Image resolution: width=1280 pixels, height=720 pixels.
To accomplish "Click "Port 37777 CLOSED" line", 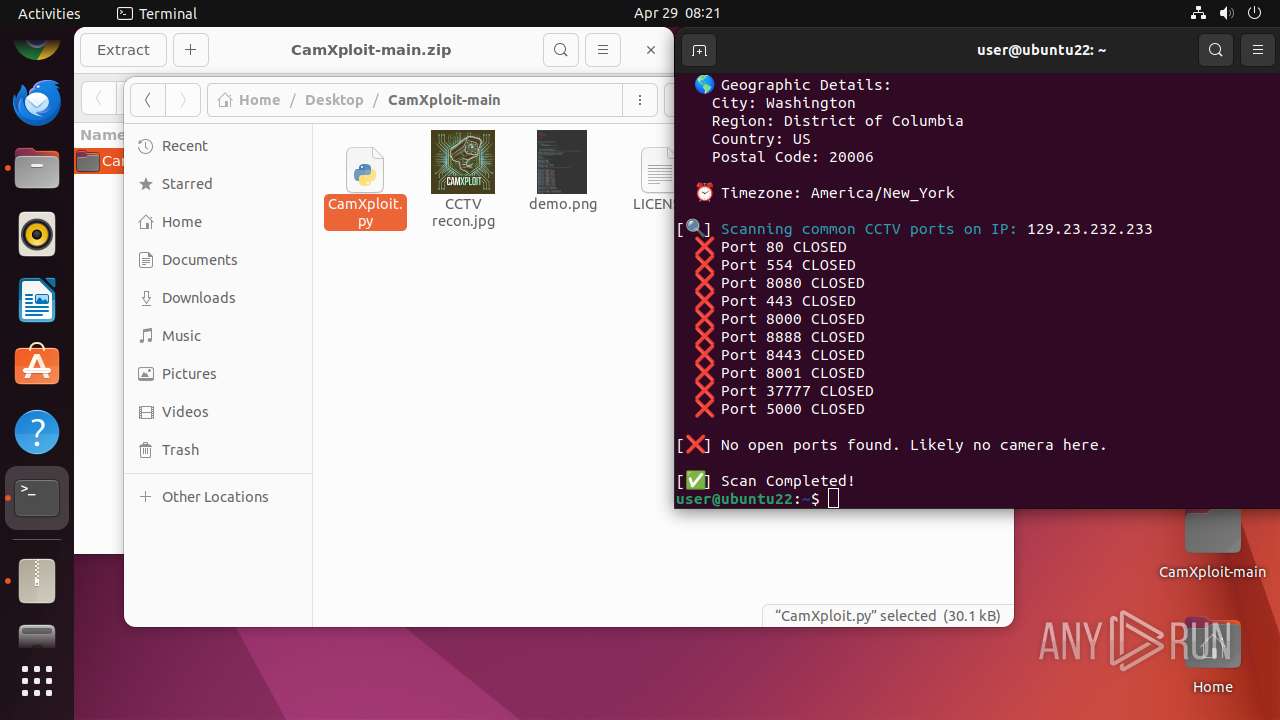I will [x=797, y=391].
